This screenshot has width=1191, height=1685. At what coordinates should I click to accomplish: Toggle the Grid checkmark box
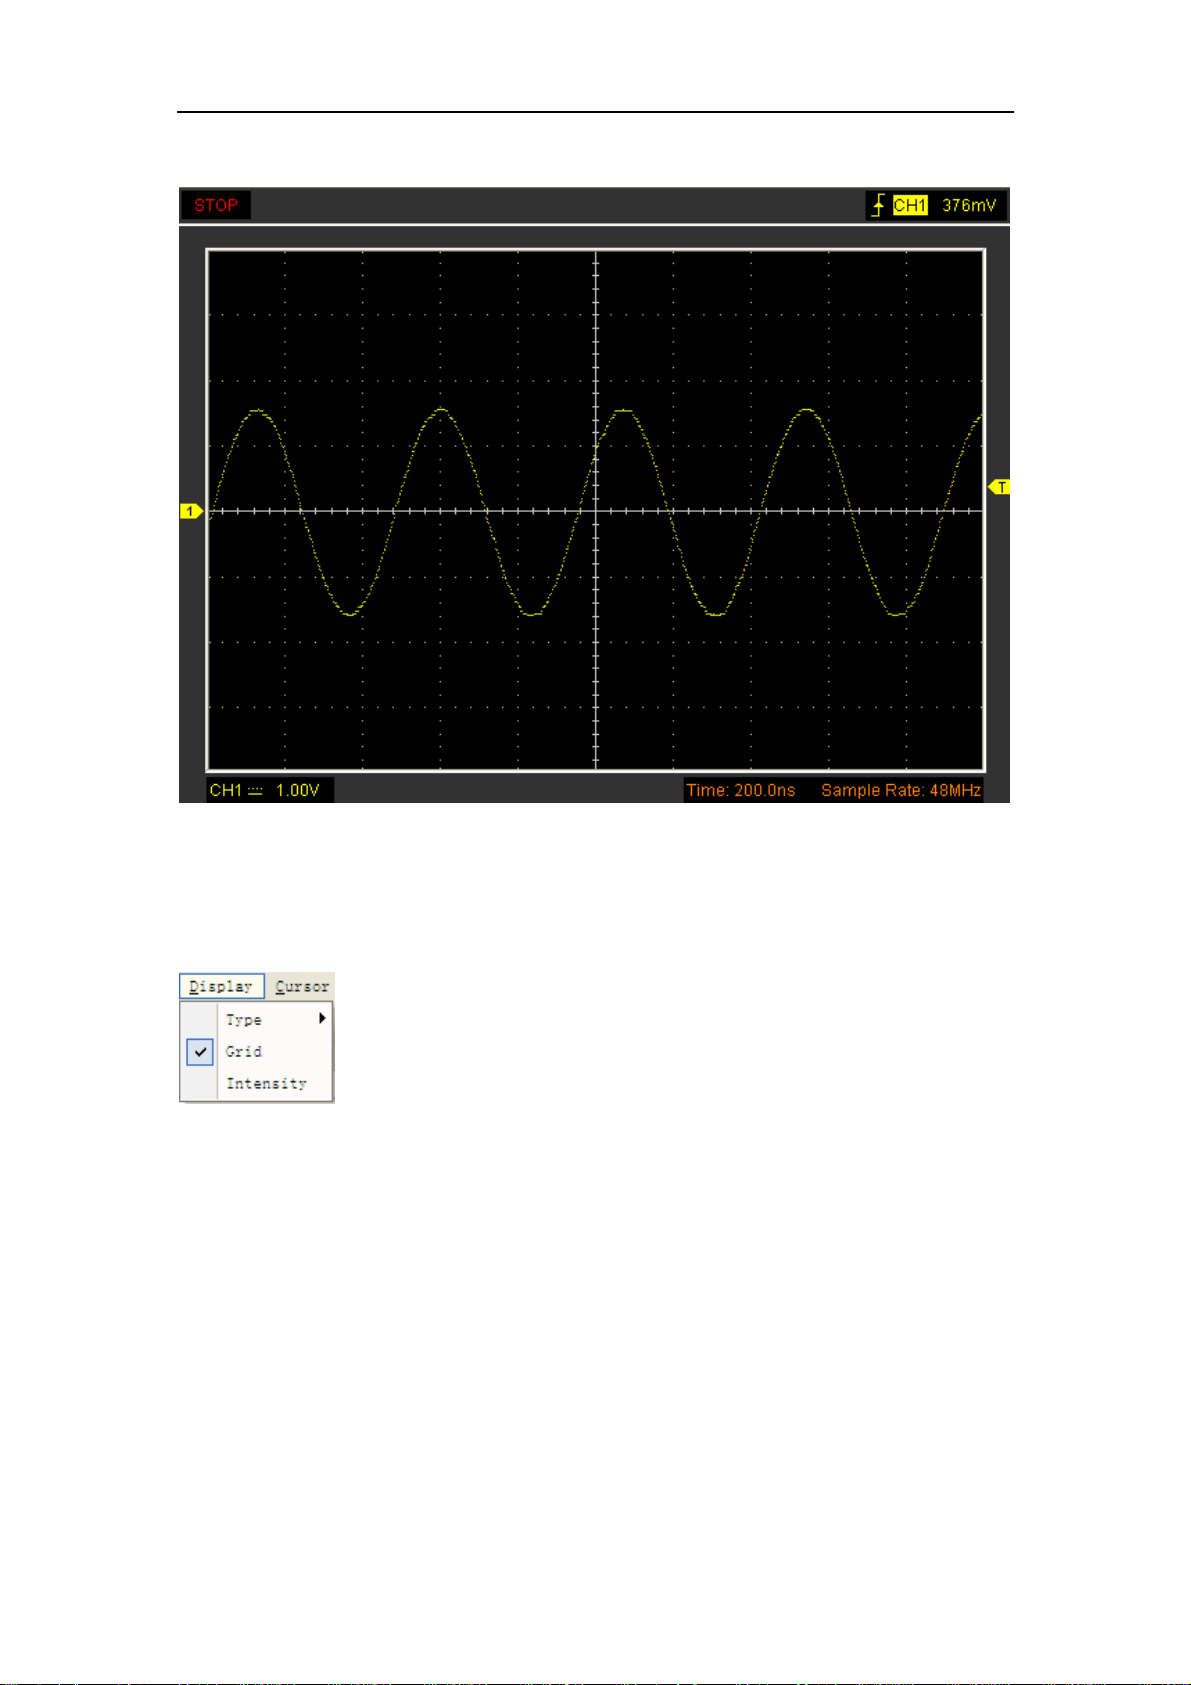pos(200,1051)
